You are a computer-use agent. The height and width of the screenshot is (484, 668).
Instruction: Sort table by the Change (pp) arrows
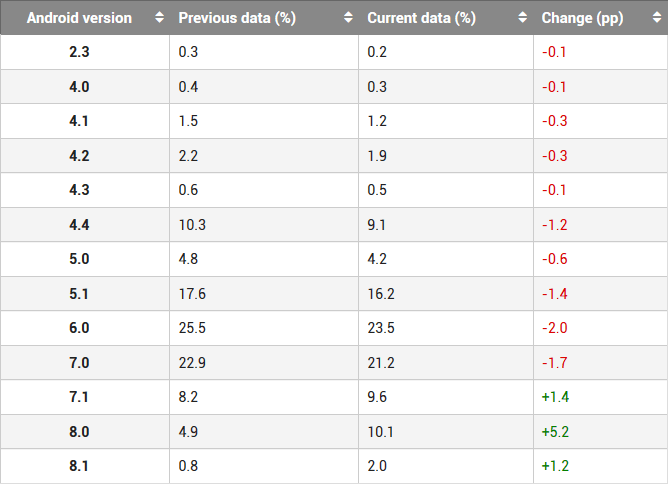[656, 17]
